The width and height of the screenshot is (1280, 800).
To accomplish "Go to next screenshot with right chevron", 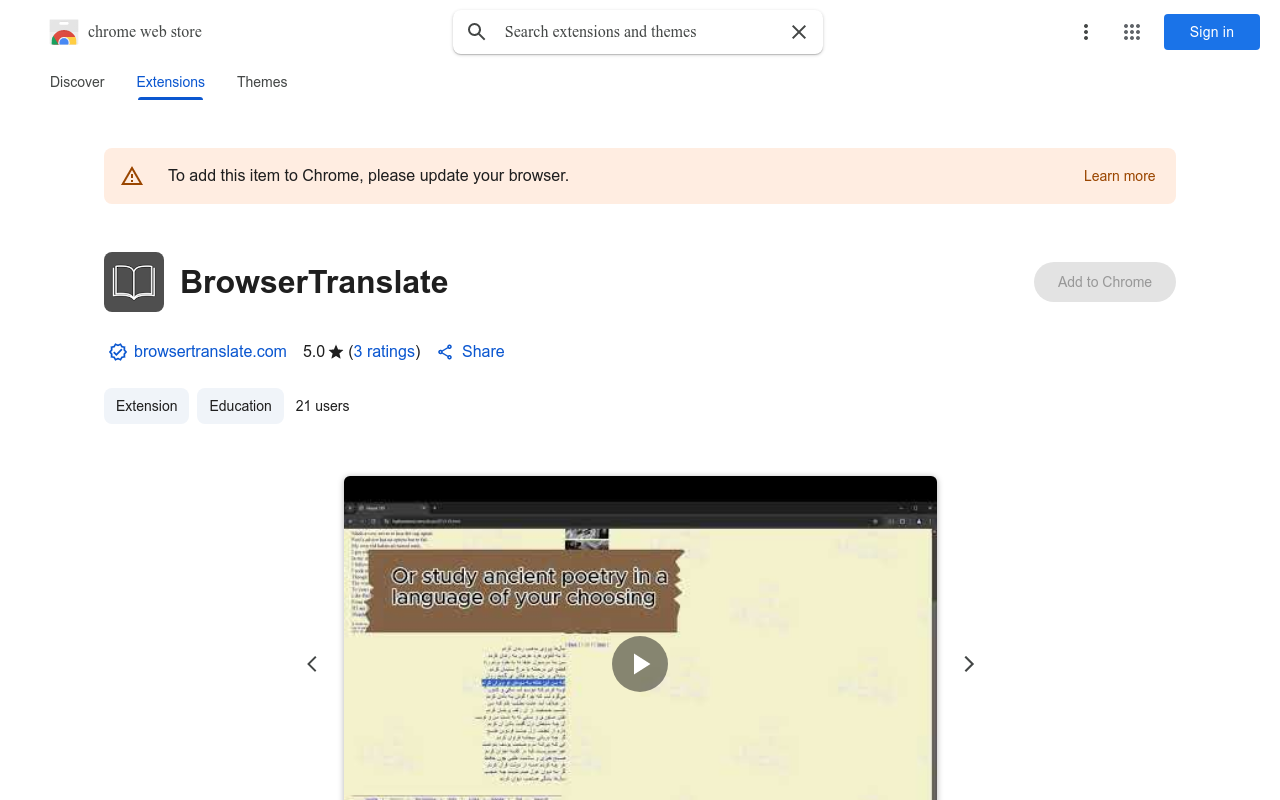I will (968, 664).
